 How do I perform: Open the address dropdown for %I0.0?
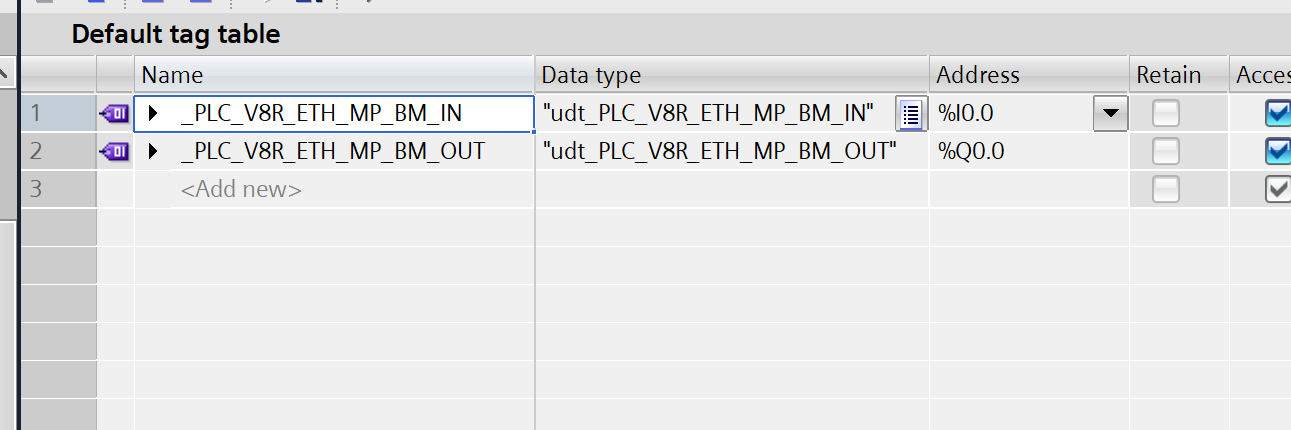pyautogui.click(x=1110, y=114)
